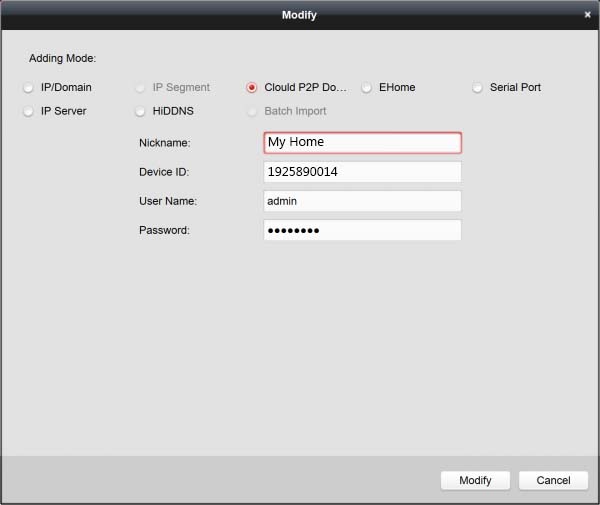Click the Adding Mode label
This screenshot has width=600, height=505.
click(62, 59)
